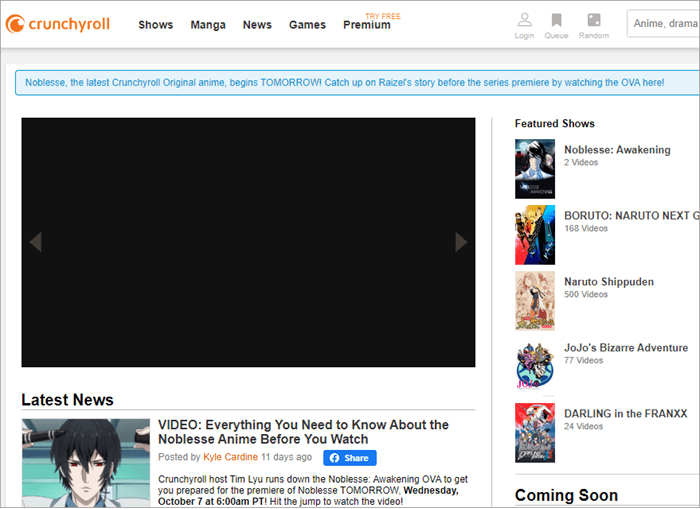Open BORUTO: NARUTO NEXT poster thumbnail
This screenshot has height=509, width=700.
click(535, 235)
